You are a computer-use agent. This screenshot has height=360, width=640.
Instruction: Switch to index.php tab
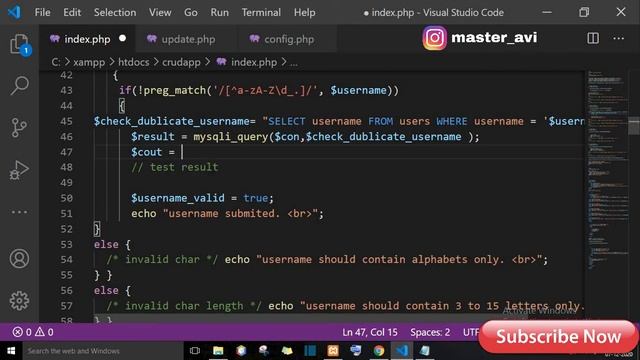tap(88, 39)
